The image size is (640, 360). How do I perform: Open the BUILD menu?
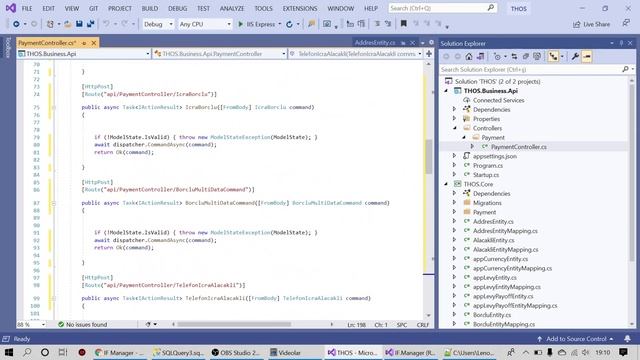click(x=150, y=9)
